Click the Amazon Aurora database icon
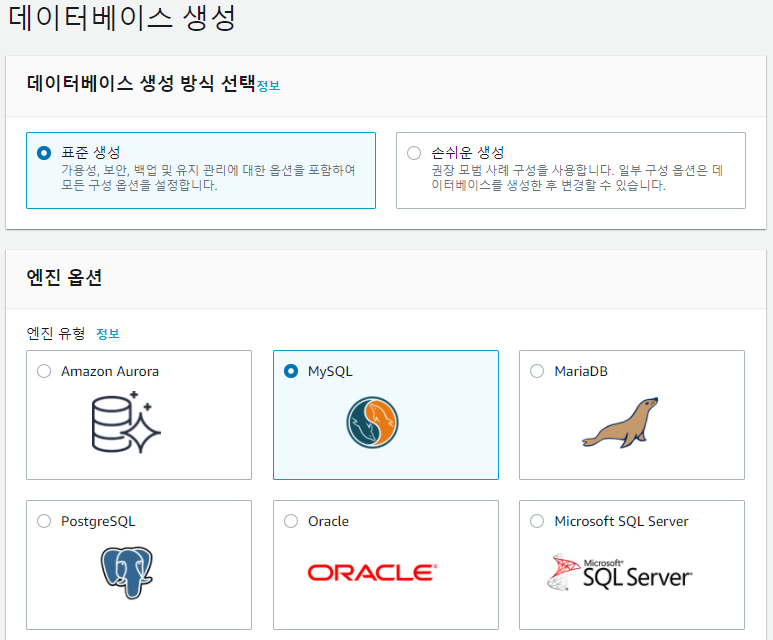This screenshot has width=773, height=640. [126, 423]
